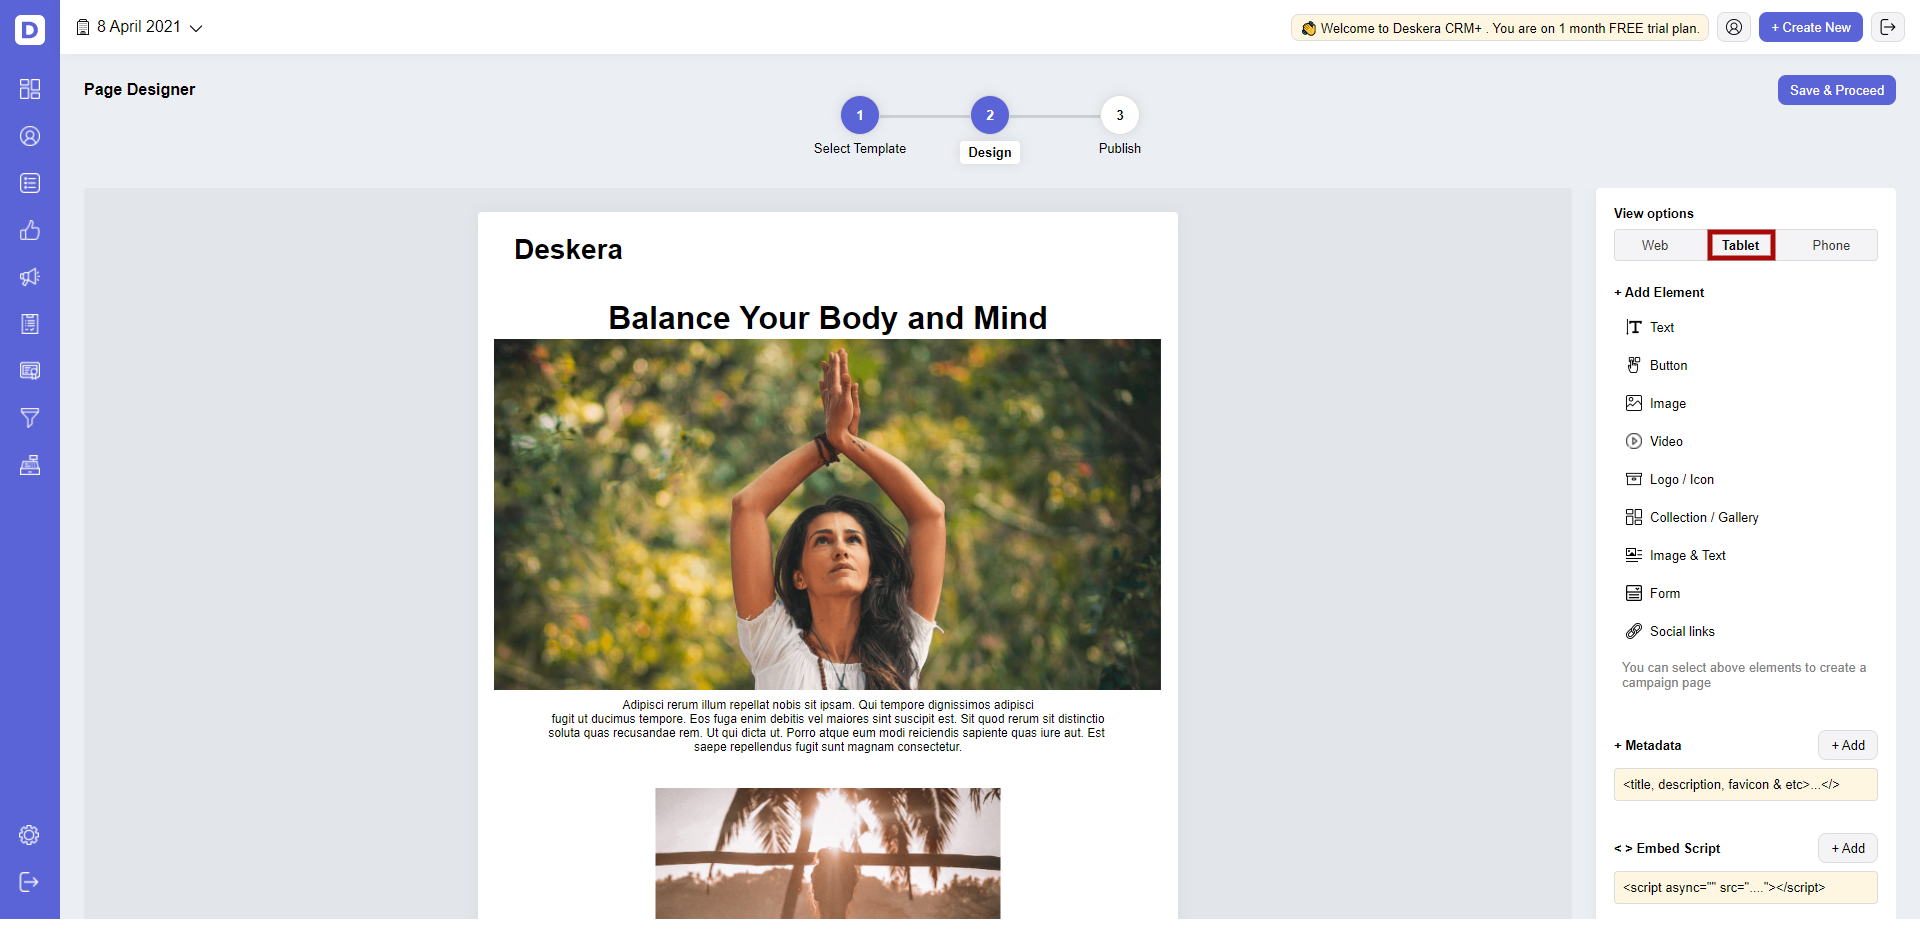Select the yoga woman image on canvas
This screenshot has height=948, width=1920.
[827, 514]
